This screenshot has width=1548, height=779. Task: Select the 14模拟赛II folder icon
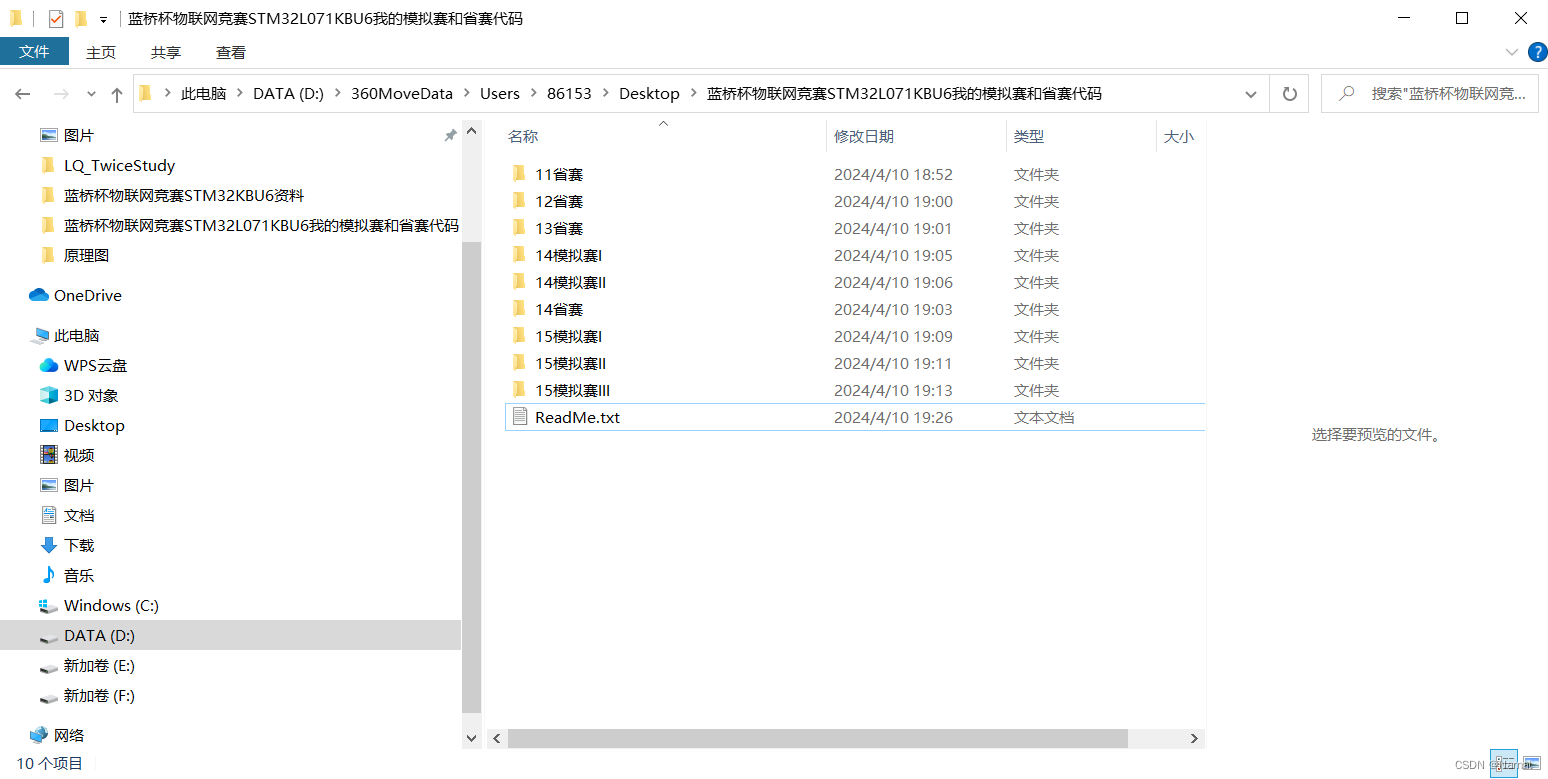[519, 282]
